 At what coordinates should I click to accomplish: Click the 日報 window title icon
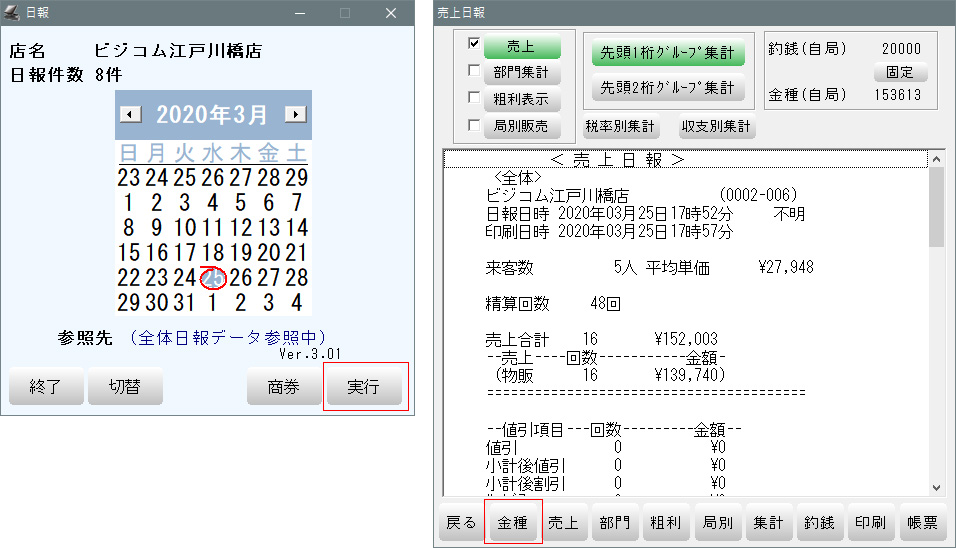point(12,13)
